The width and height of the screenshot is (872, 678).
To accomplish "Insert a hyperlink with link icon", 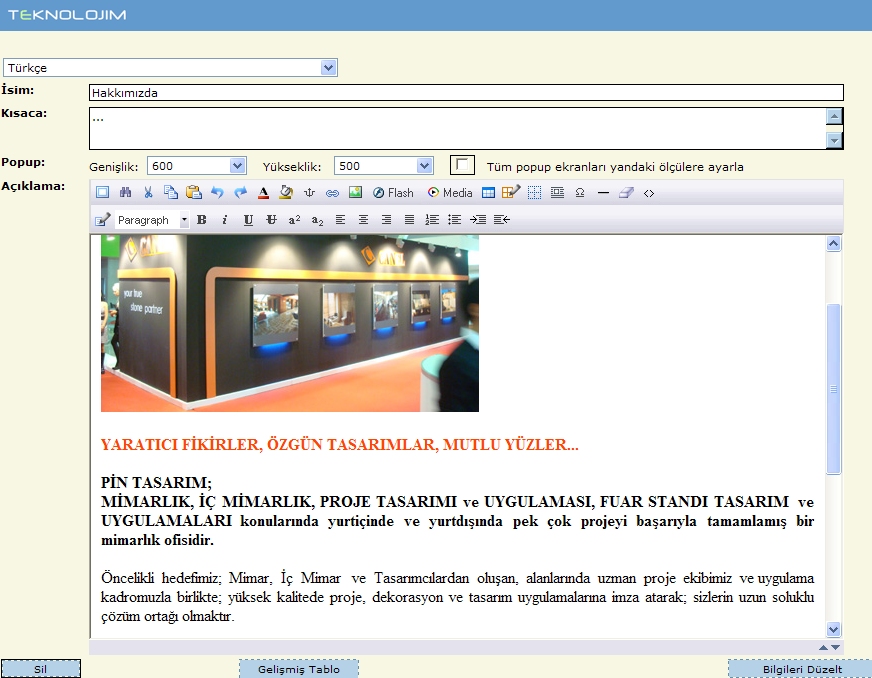I will (332, 193).
